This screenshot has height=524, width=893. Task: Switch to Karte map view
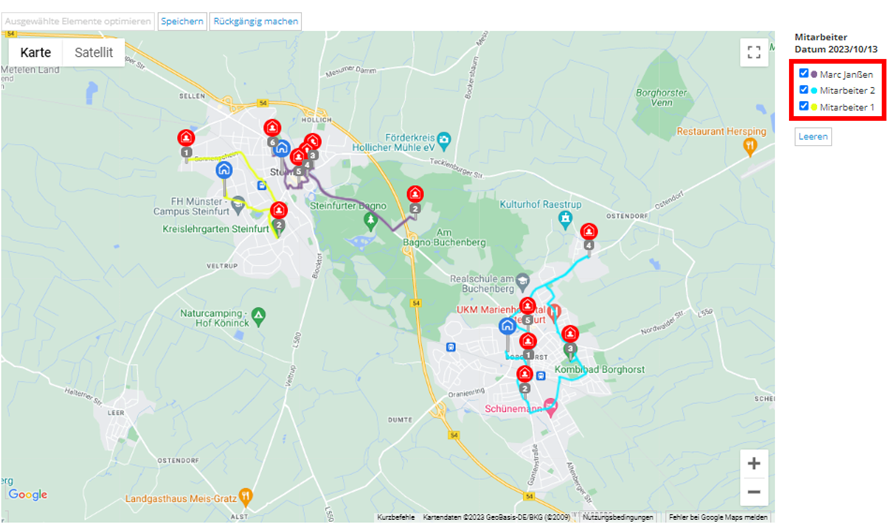[x=36, y=52]
